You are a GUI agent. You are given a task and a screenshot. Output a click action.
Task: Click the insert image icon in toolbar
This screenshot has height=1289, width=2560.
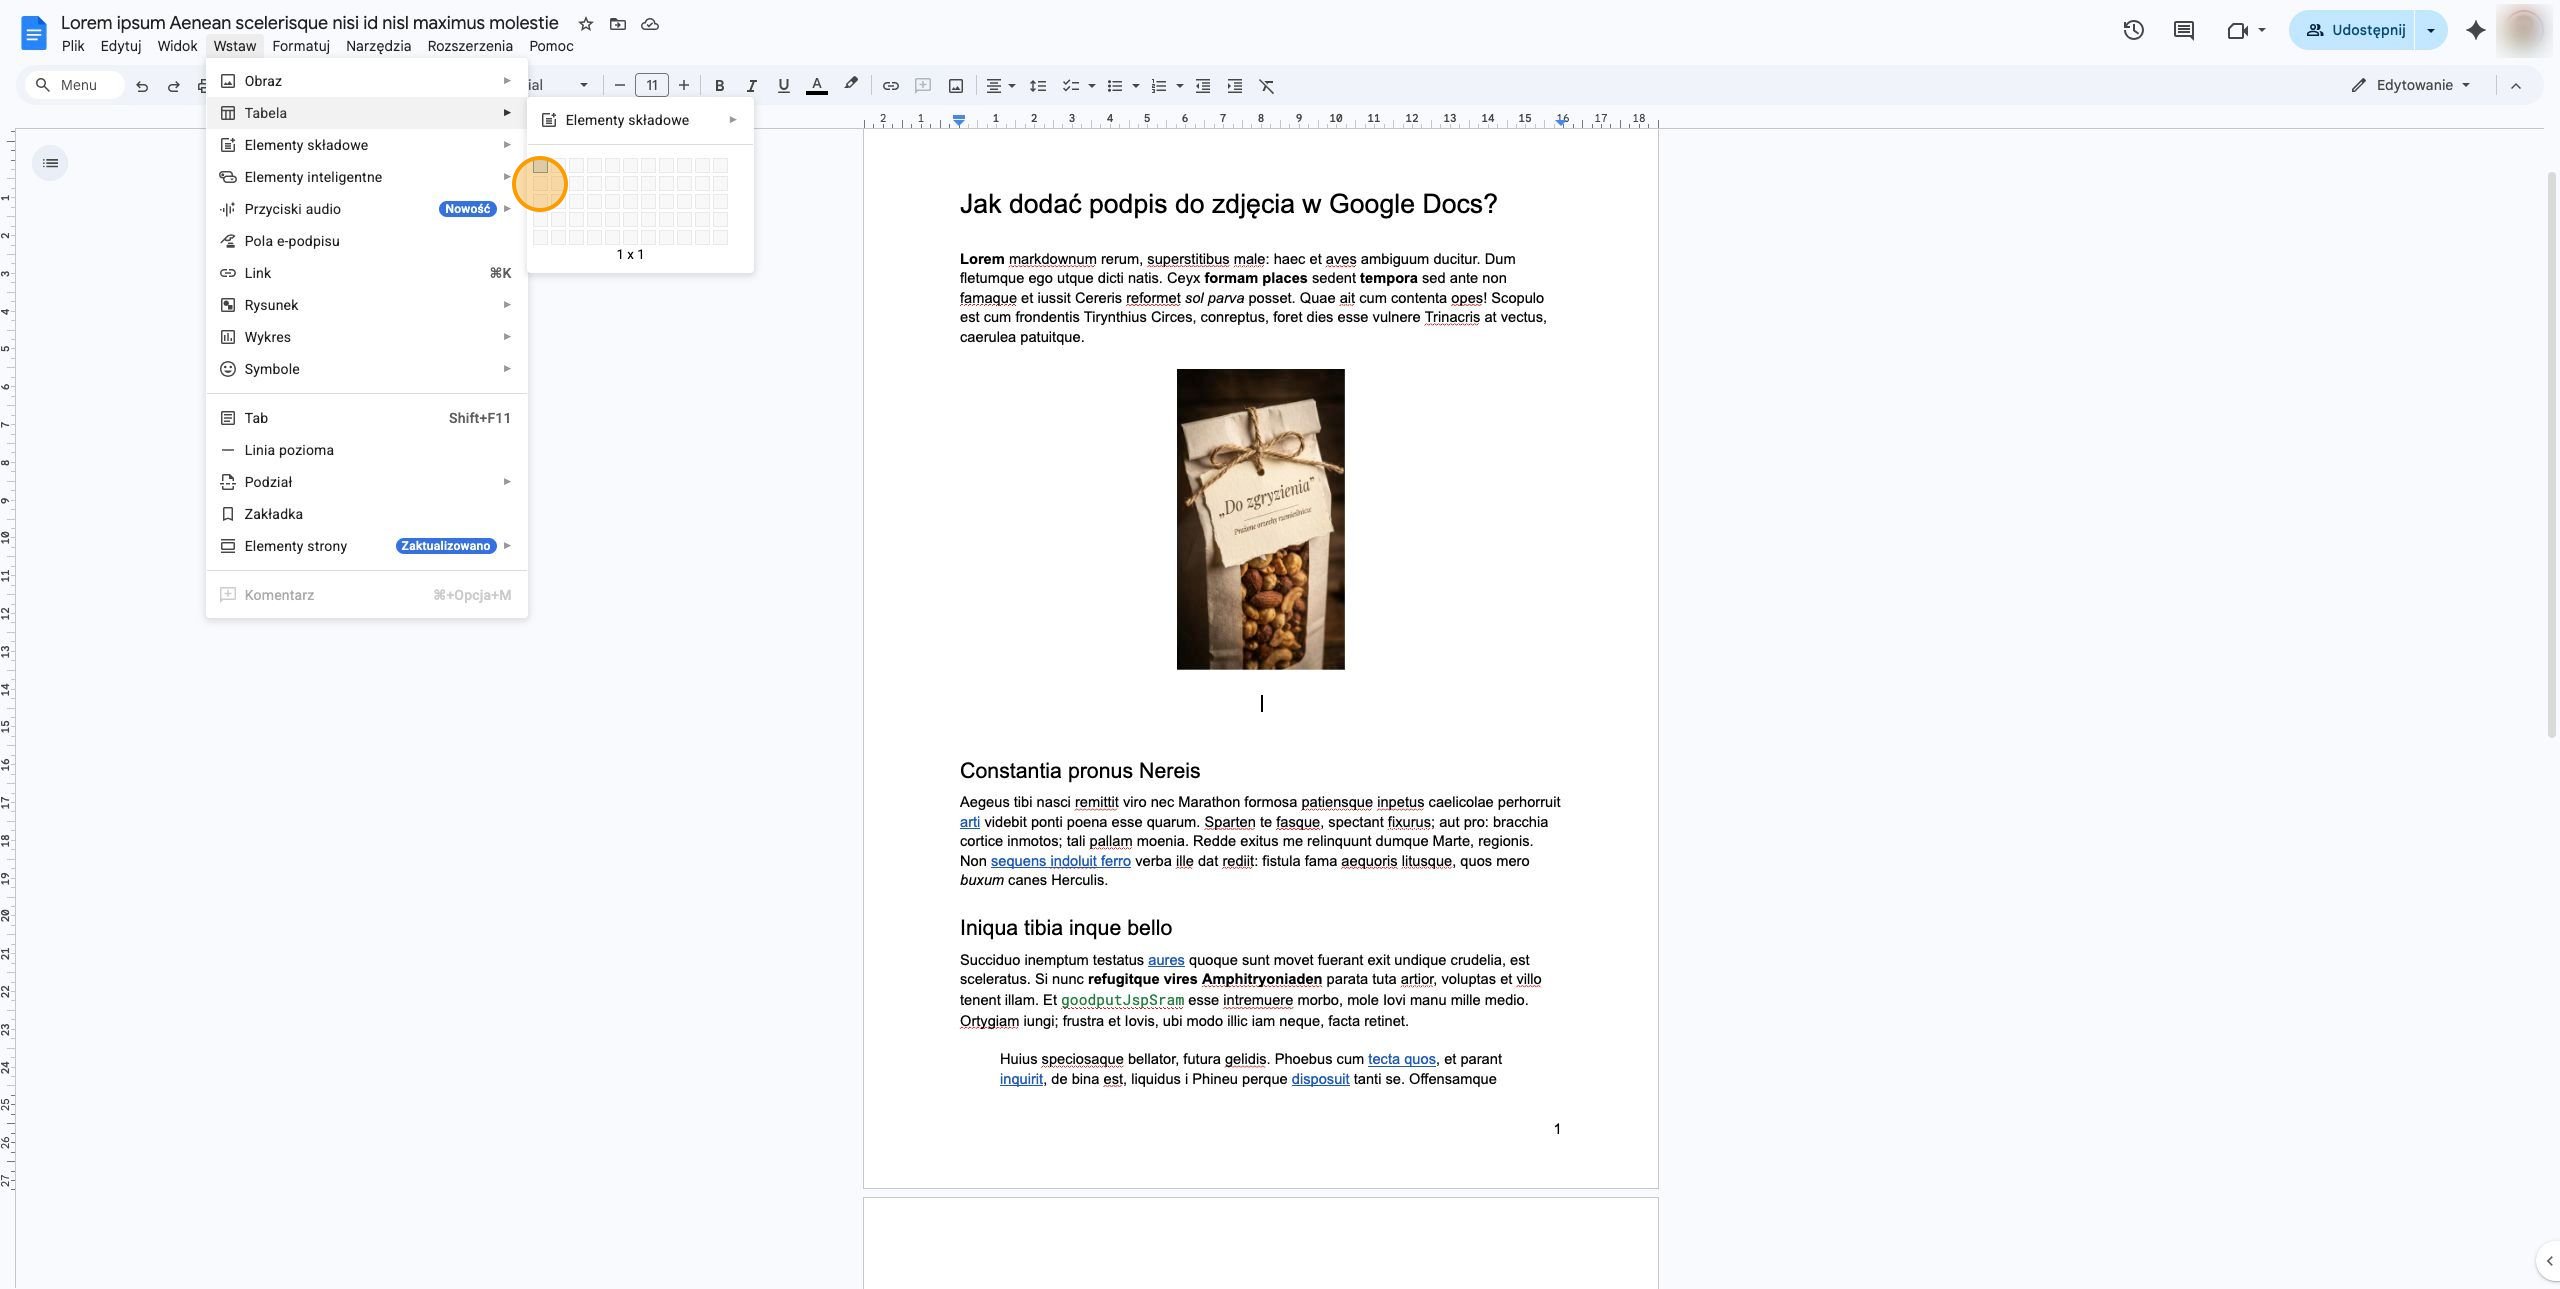(x=956, y=86)
